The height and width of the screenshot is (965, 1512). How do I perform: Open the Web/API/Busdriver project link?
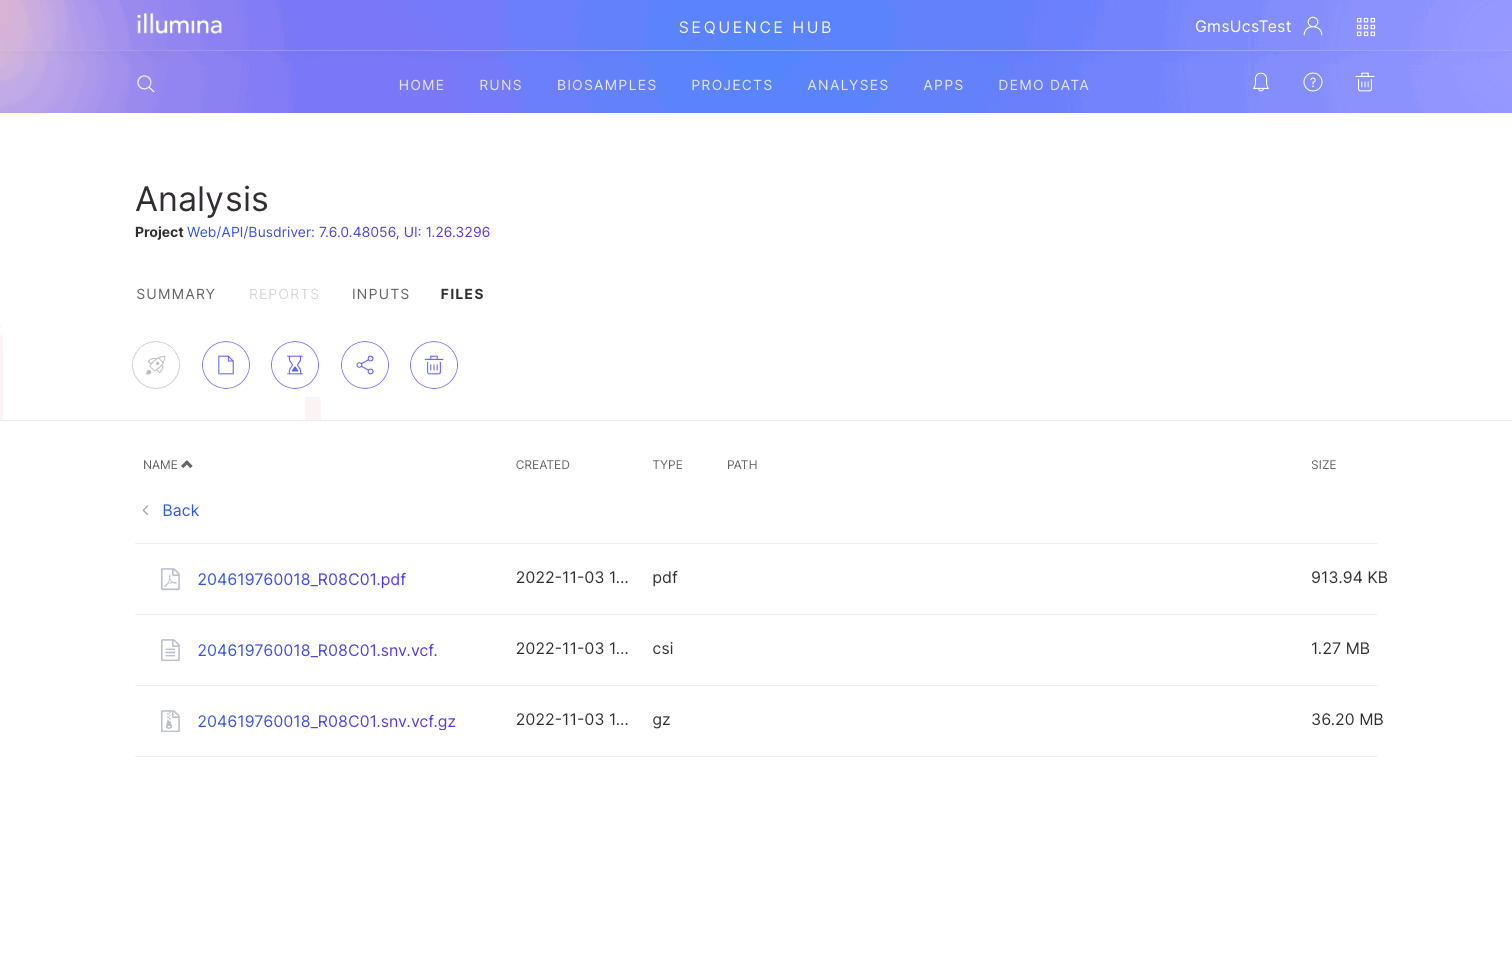pos(338,232)
